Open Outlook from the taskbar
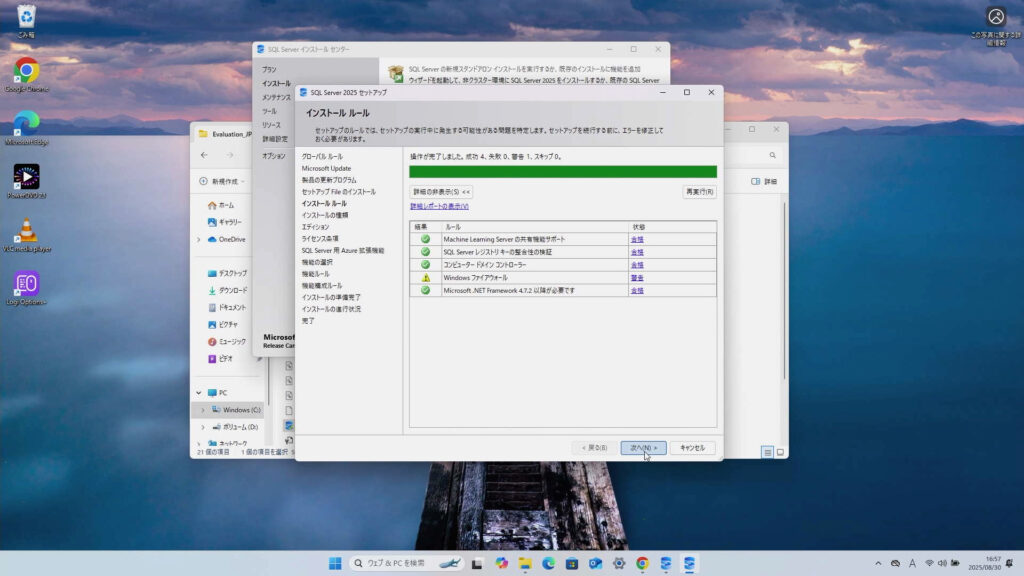1024x576 pixels. 596,564
